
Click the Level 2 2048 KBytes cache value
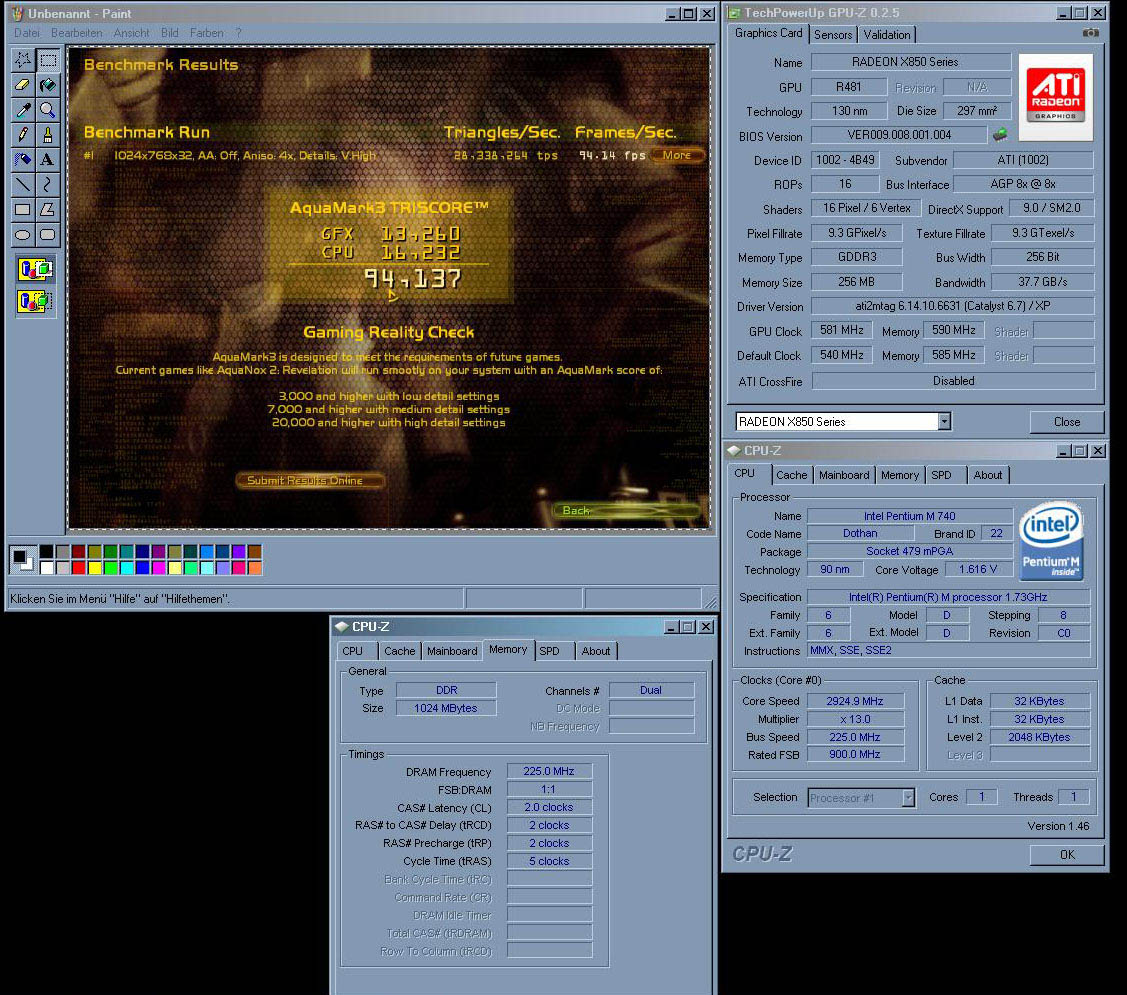point(1039,737)
